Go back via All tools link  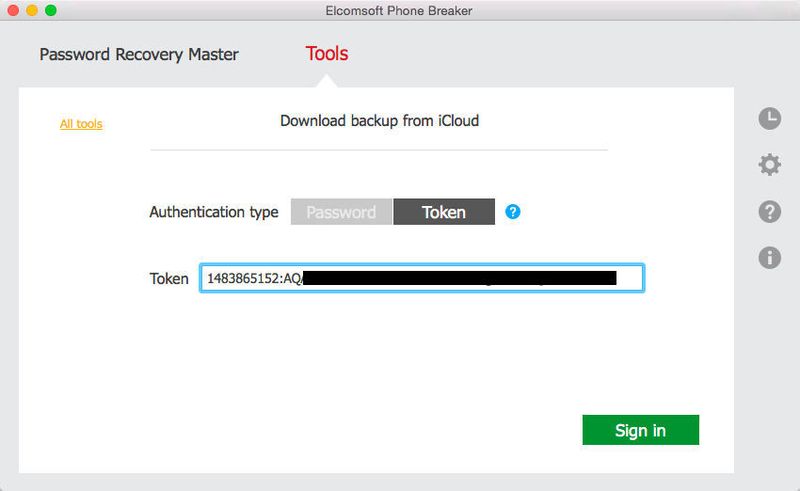point(81,124)
